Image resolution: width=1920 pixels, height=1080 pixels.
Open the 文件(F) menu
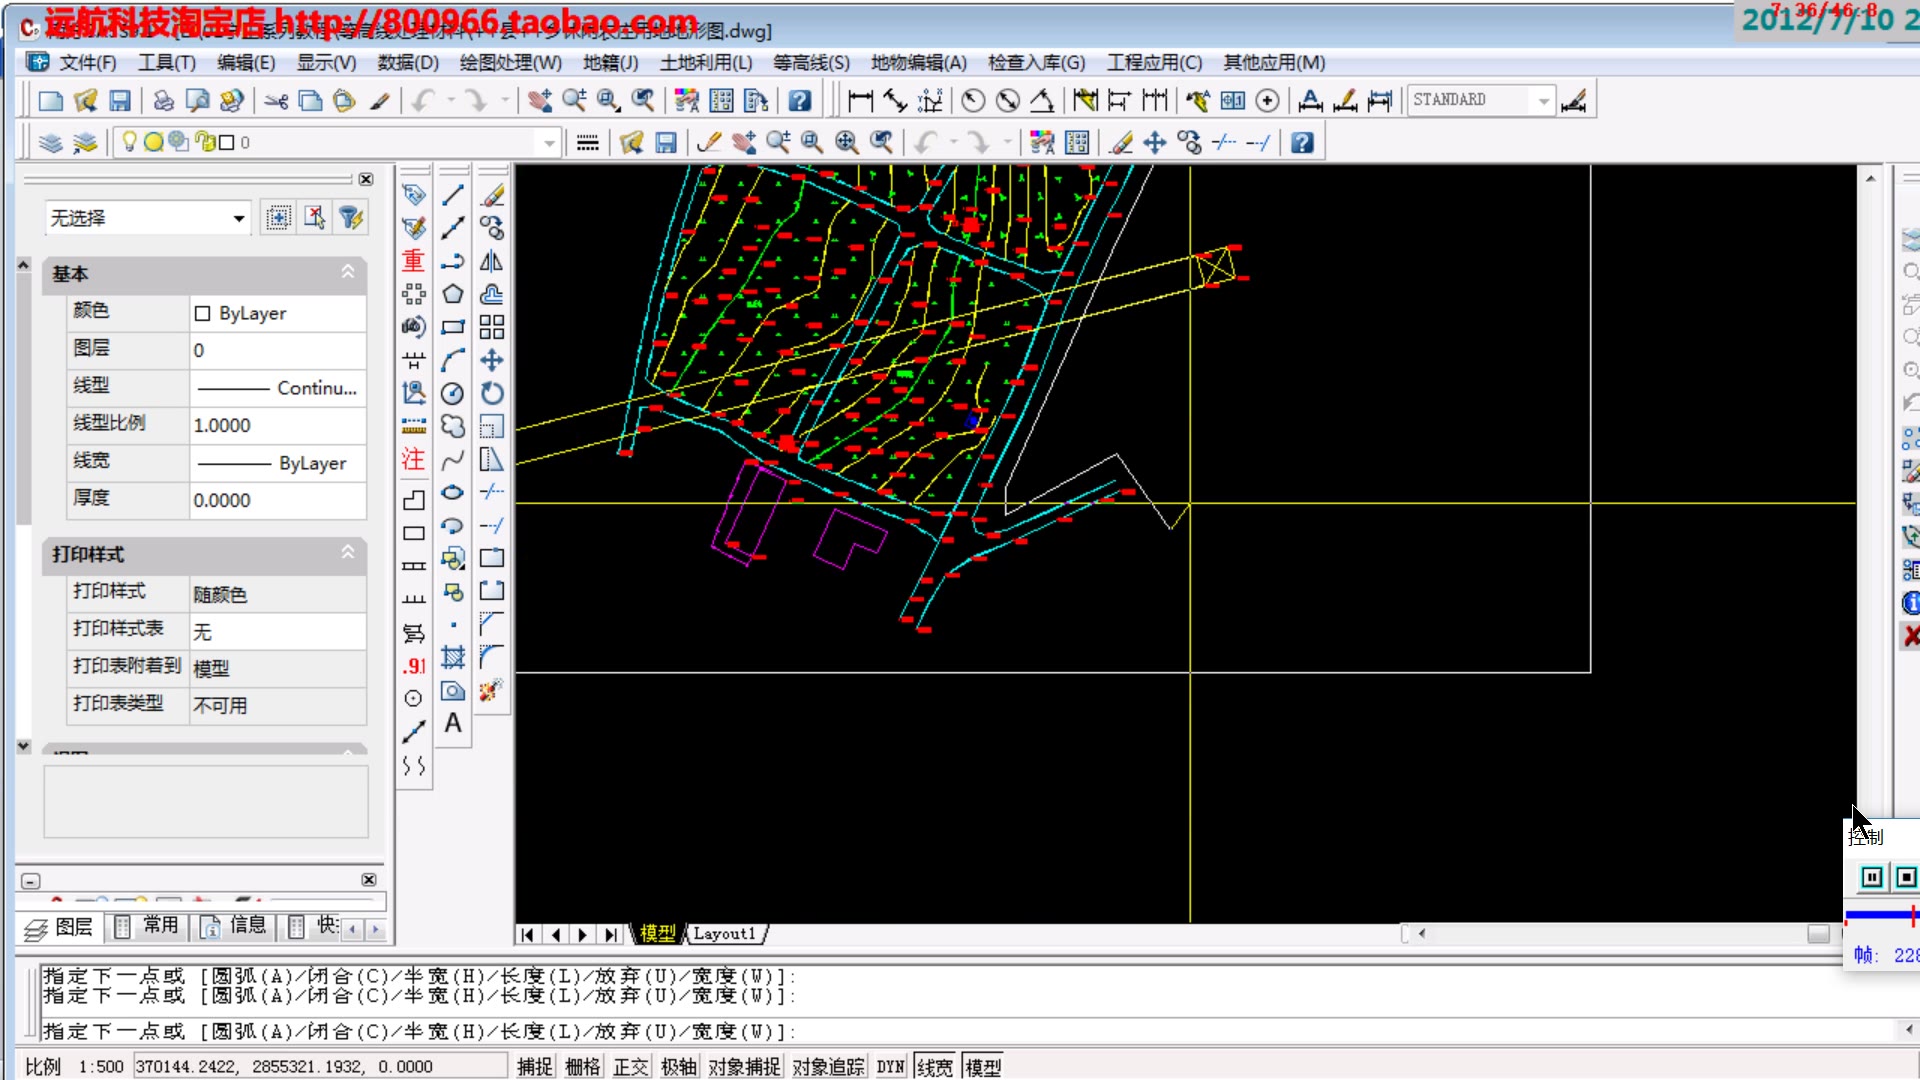[88, 62]
